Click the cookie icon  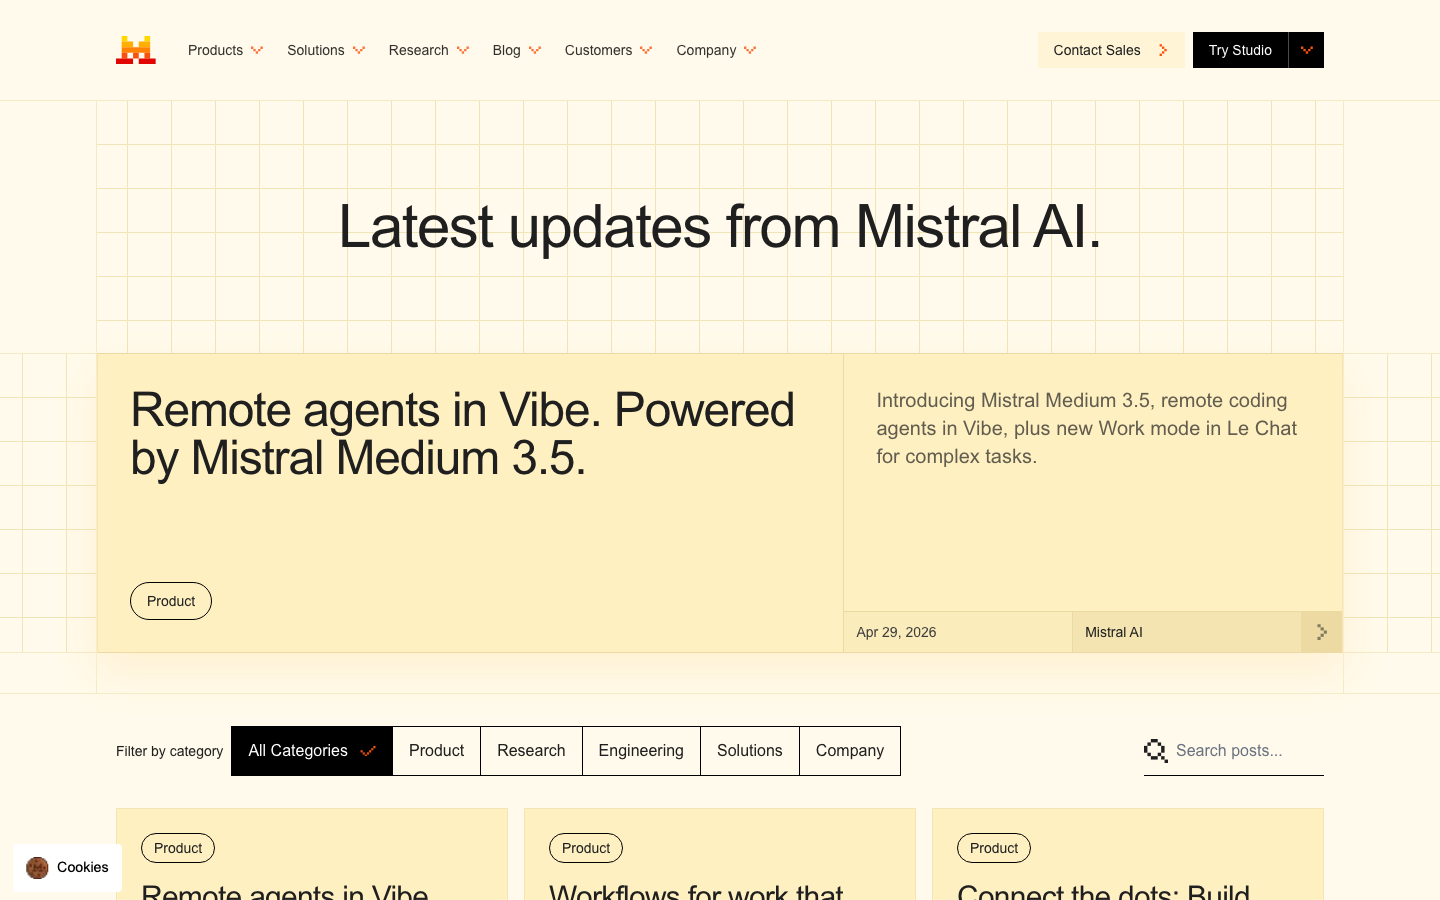click(38, 868)
